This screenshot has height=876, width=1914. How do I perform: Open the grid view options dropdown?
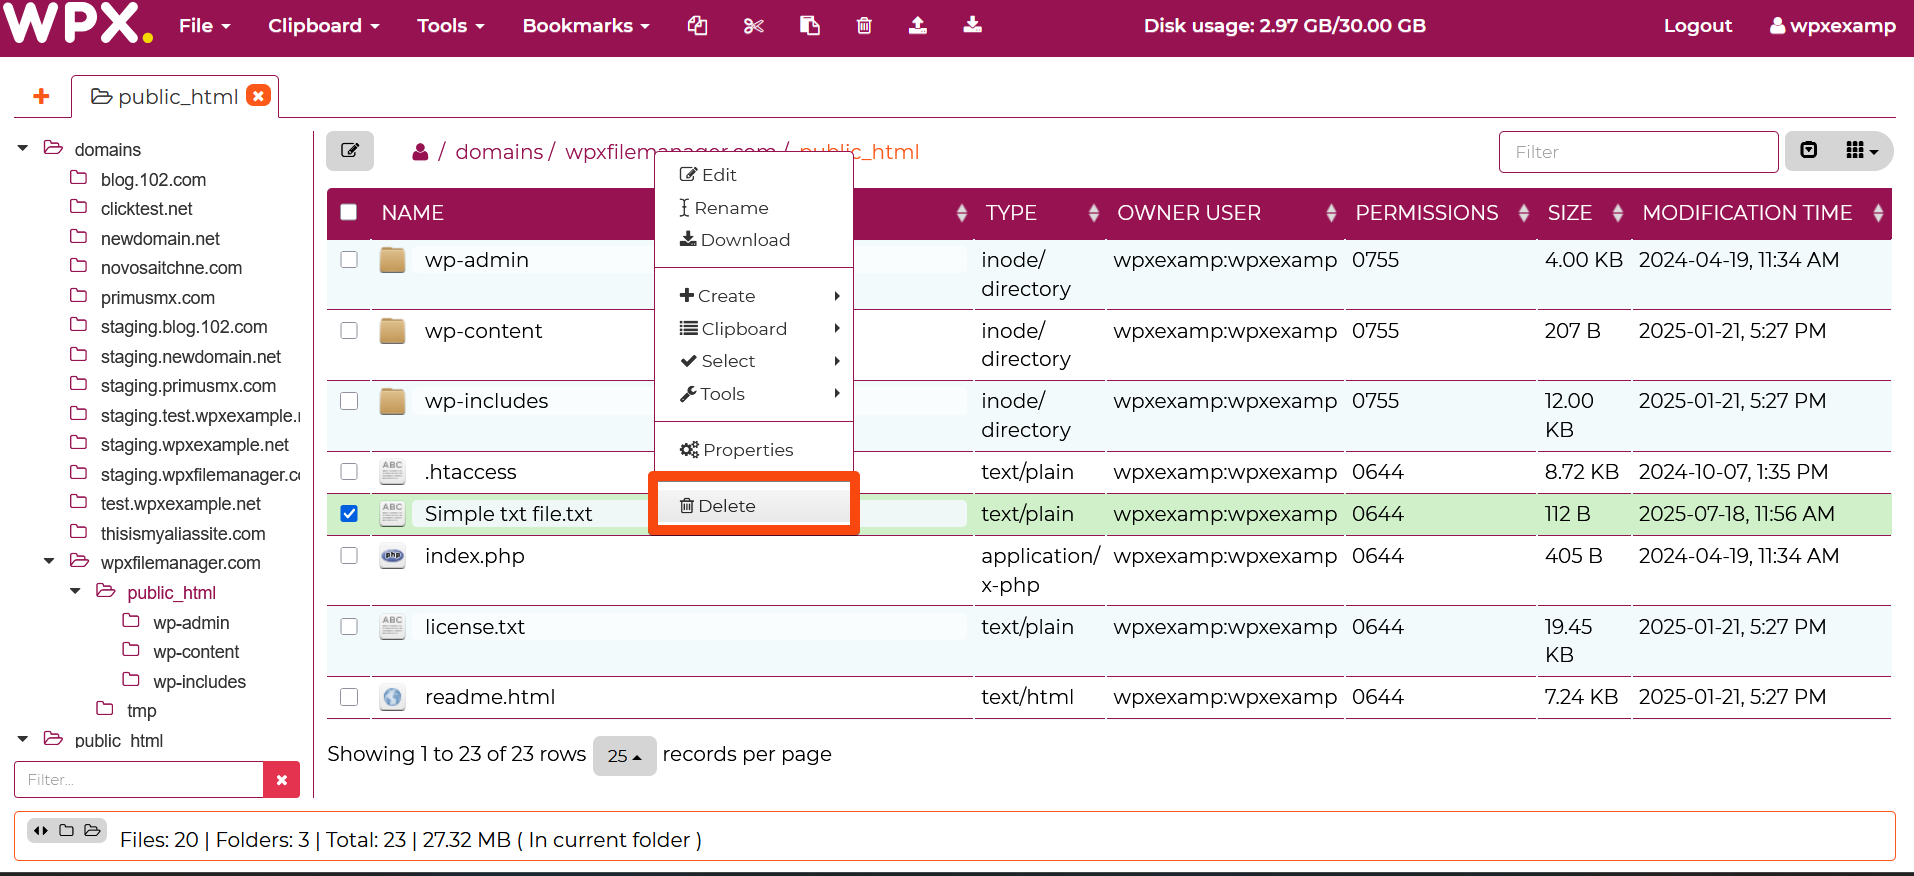[x=1861, y=151]
